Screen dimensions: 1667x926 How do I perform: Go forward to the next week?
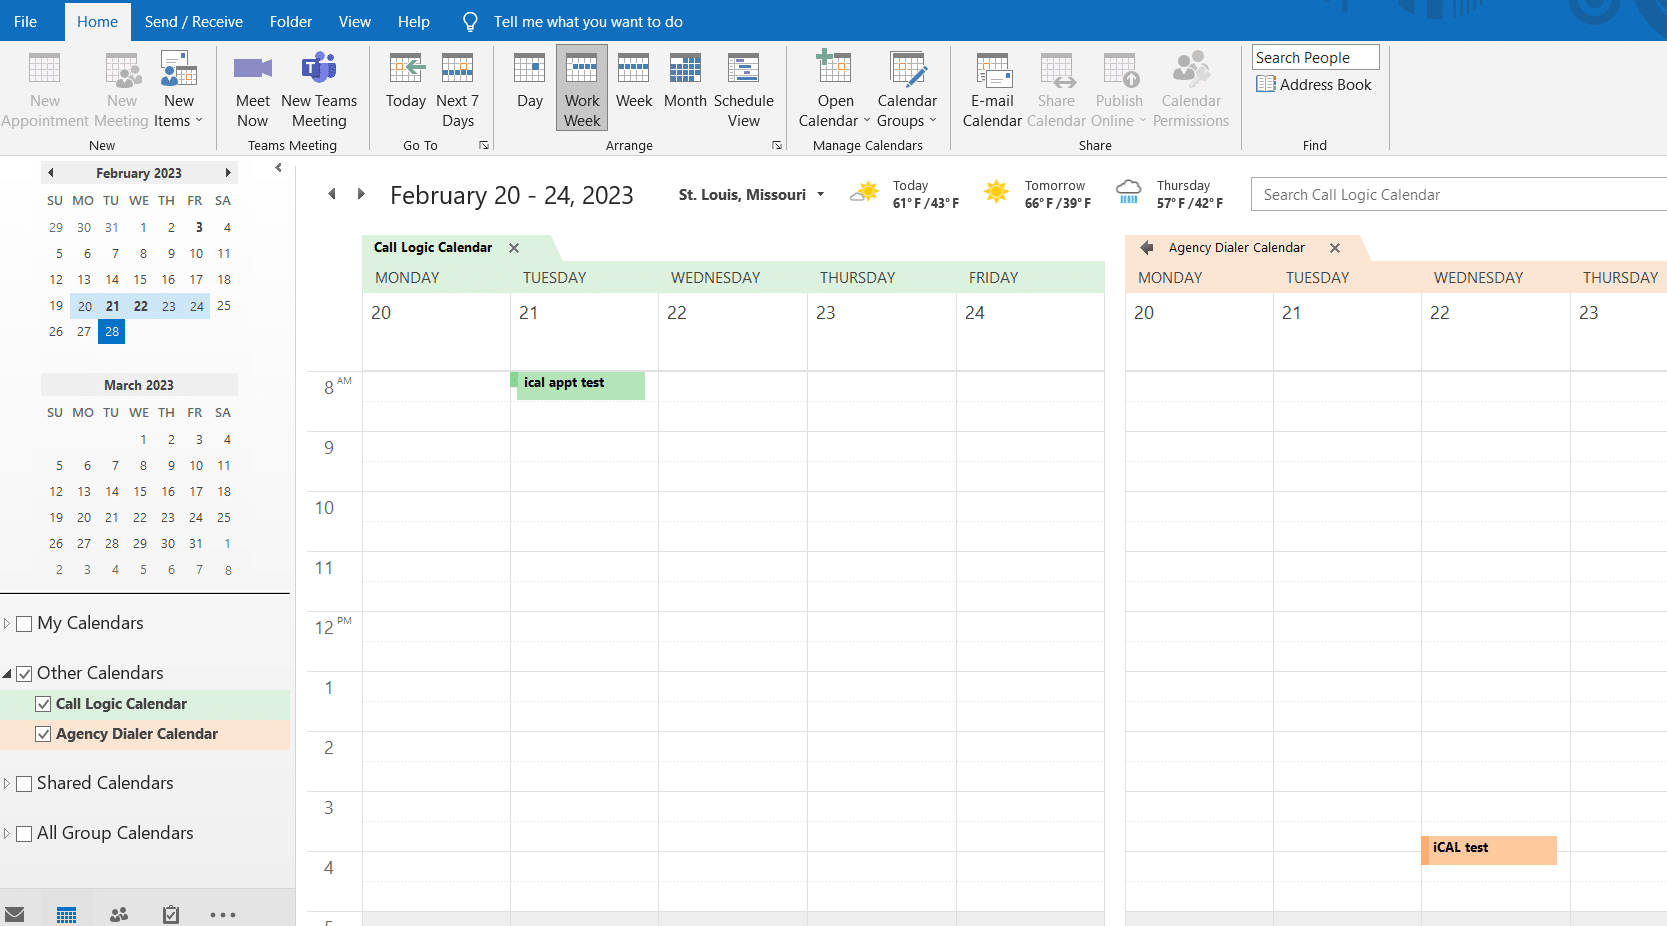tap(361, 194)
